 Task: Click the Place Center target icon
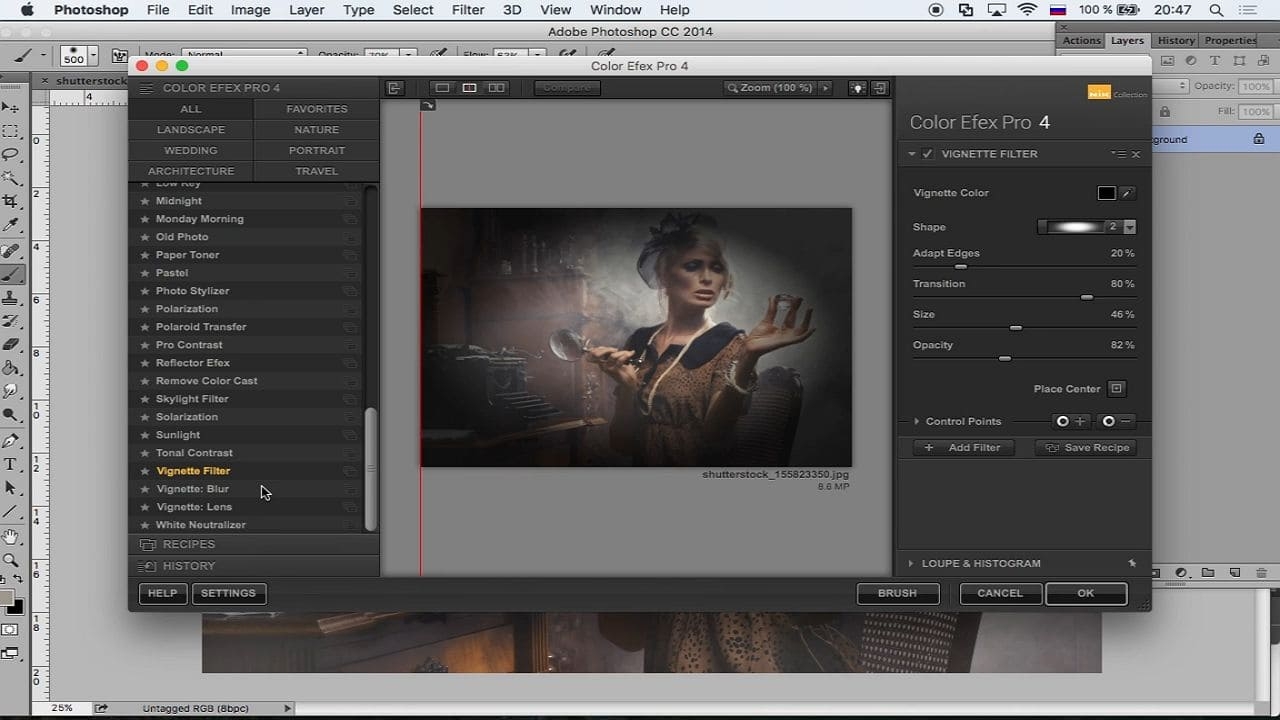coord(1117,389)
